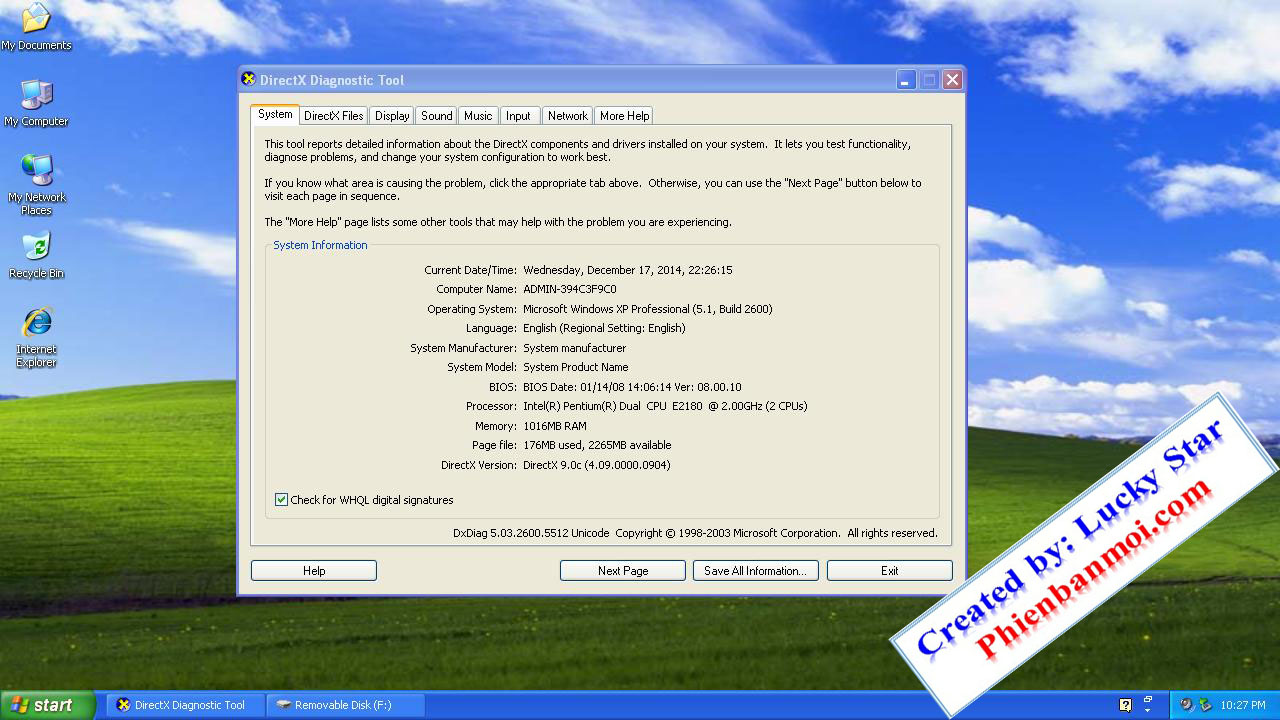This screenshot has height=720, width=1280.
Task: Close the DirectX Diagnostic Tool window
Action: (x=952, y=80)
